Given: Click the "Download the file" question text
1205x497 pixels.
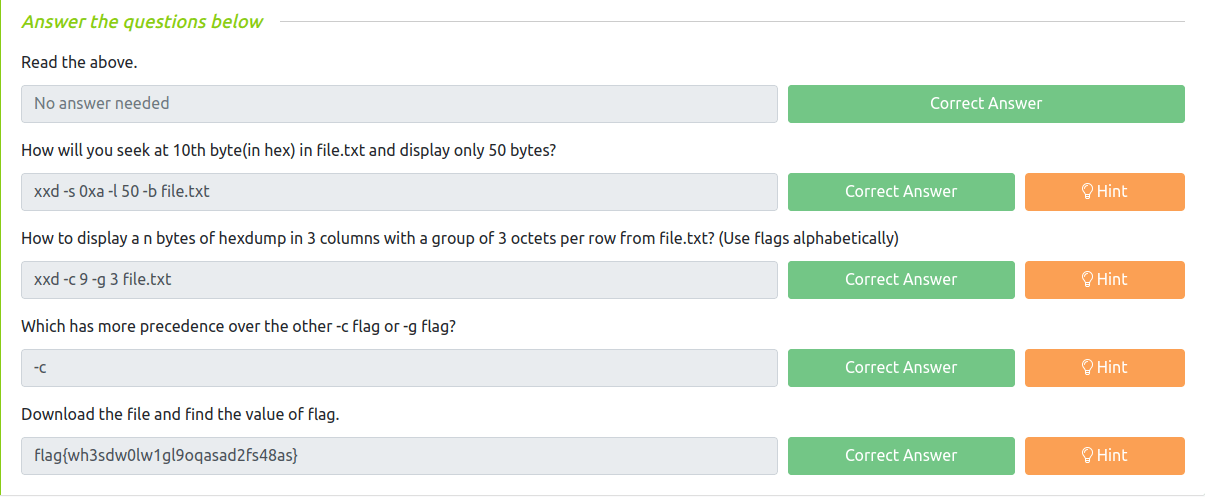Looking at the screenshot, I should (180, 415).
